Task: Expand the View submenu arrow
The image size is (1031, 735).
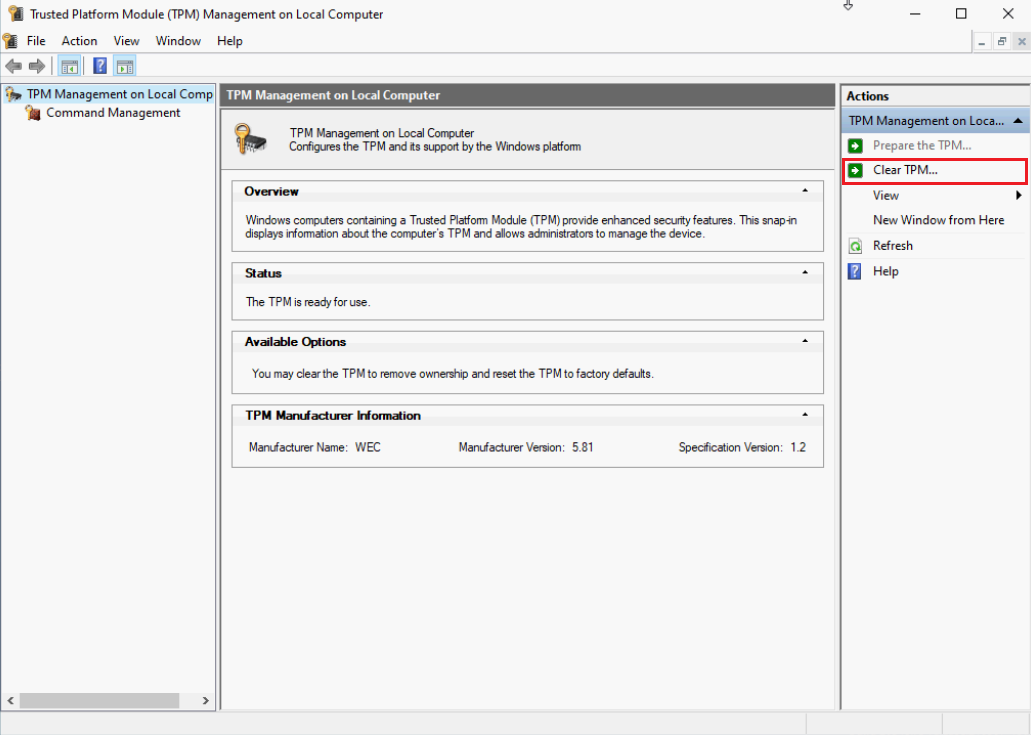Action: coord(1019,195)
